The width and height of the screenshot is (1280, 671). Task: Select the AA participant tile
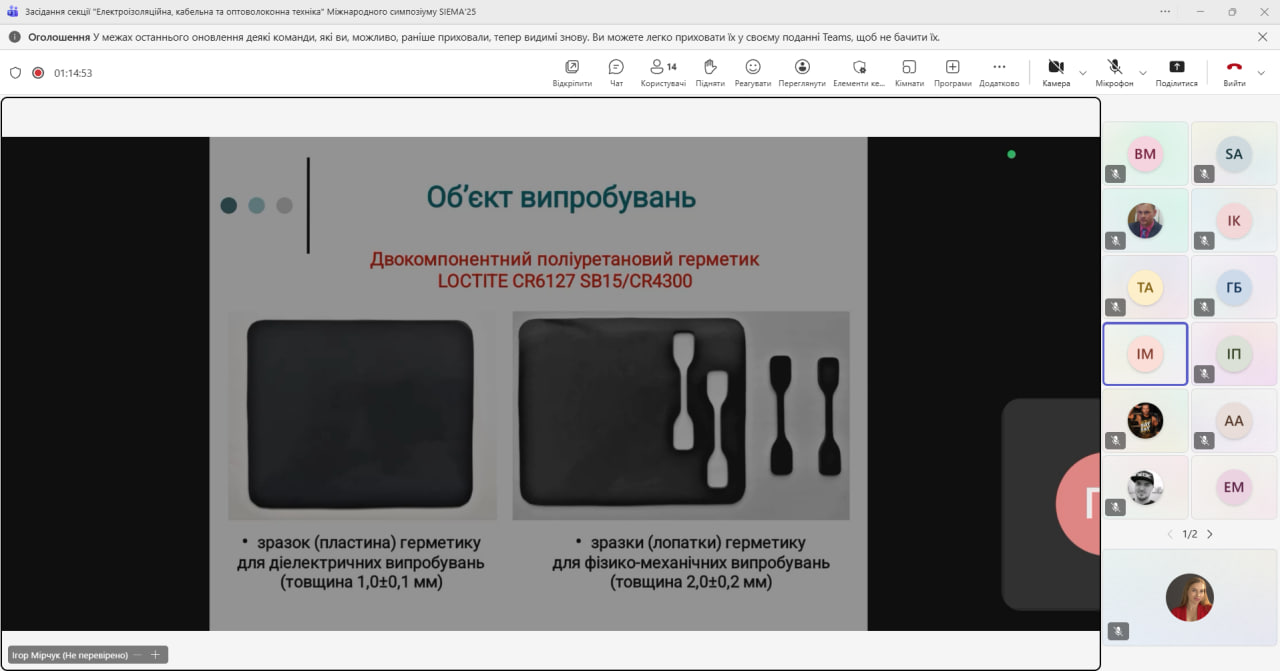coord(1234,421)
